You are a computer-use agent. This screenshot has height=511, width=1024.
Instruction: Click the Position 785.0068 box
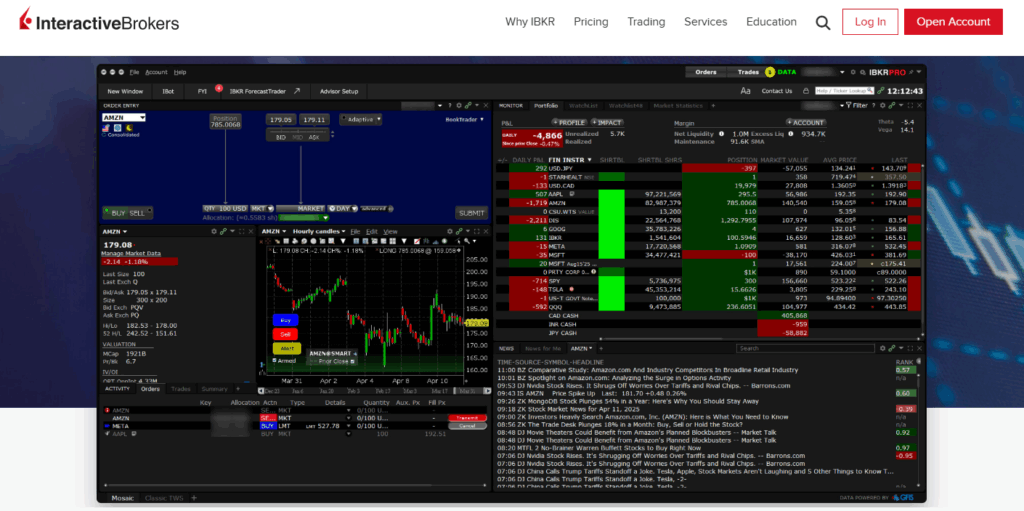pos(225,121)
